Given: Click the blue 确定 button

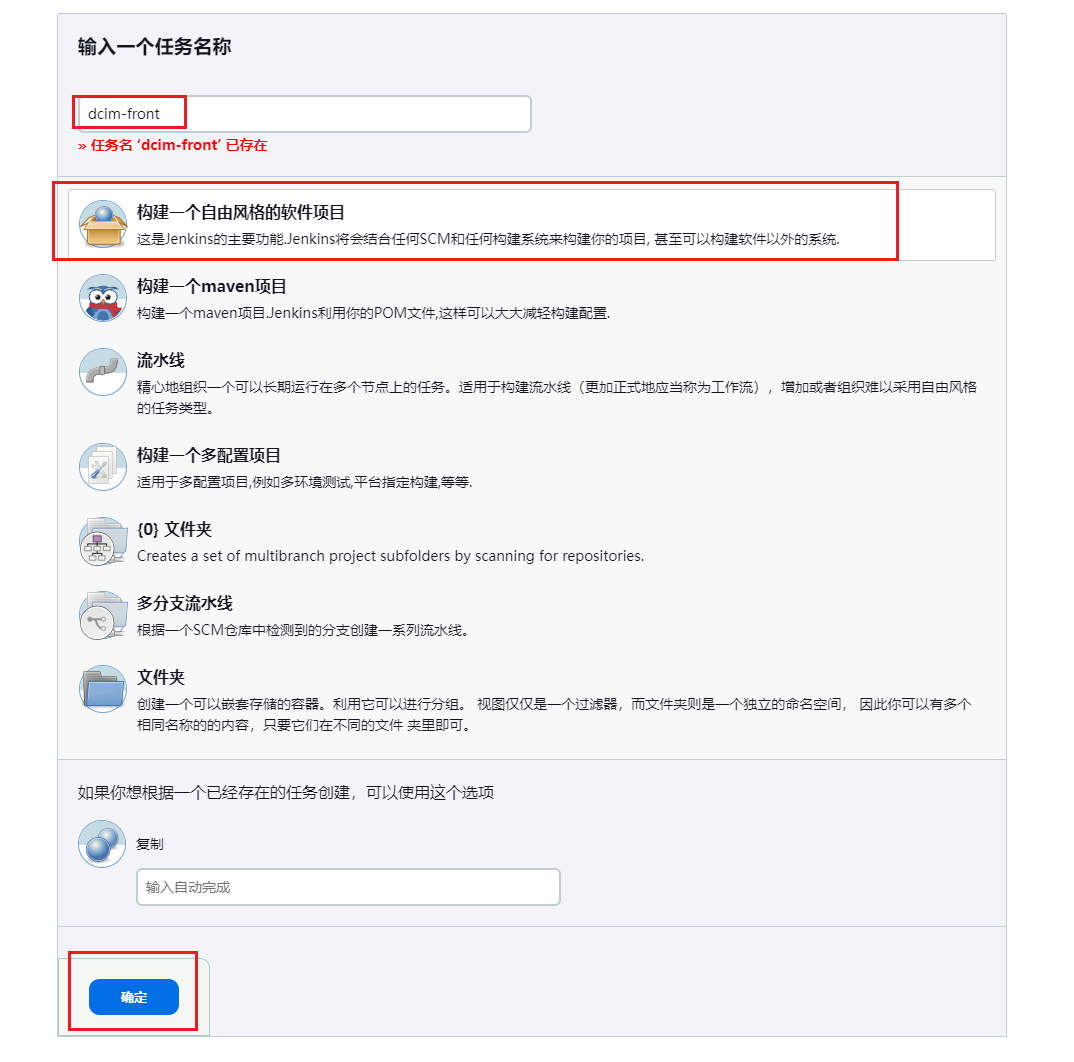Looking at the screenshot, I should pos(134,997).
